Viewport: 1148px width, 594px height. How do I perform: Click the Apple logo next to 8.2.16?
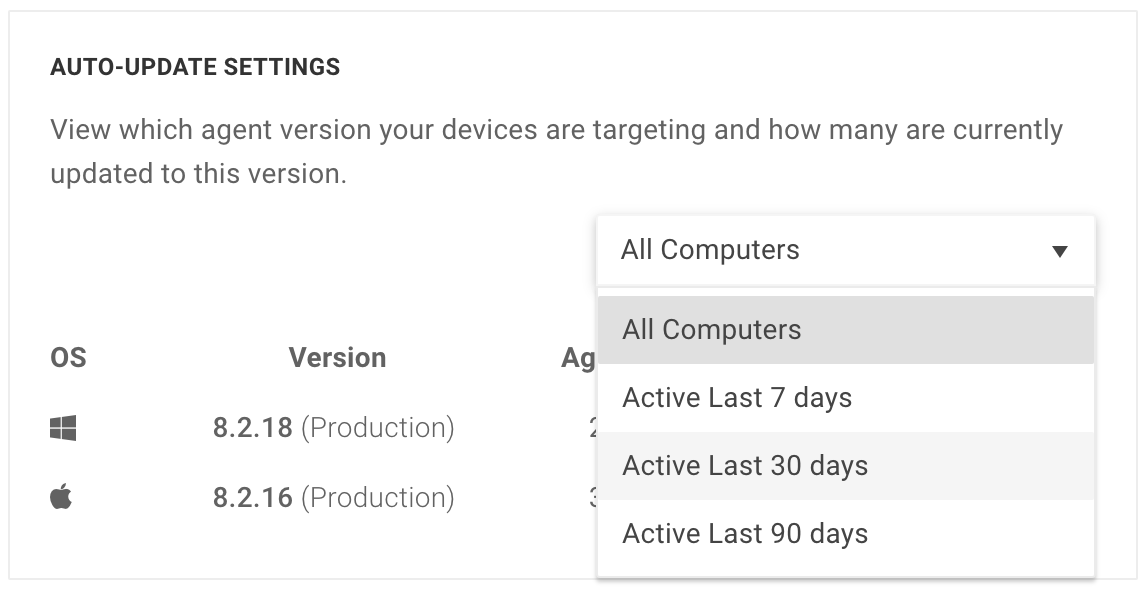click(62, 497)
